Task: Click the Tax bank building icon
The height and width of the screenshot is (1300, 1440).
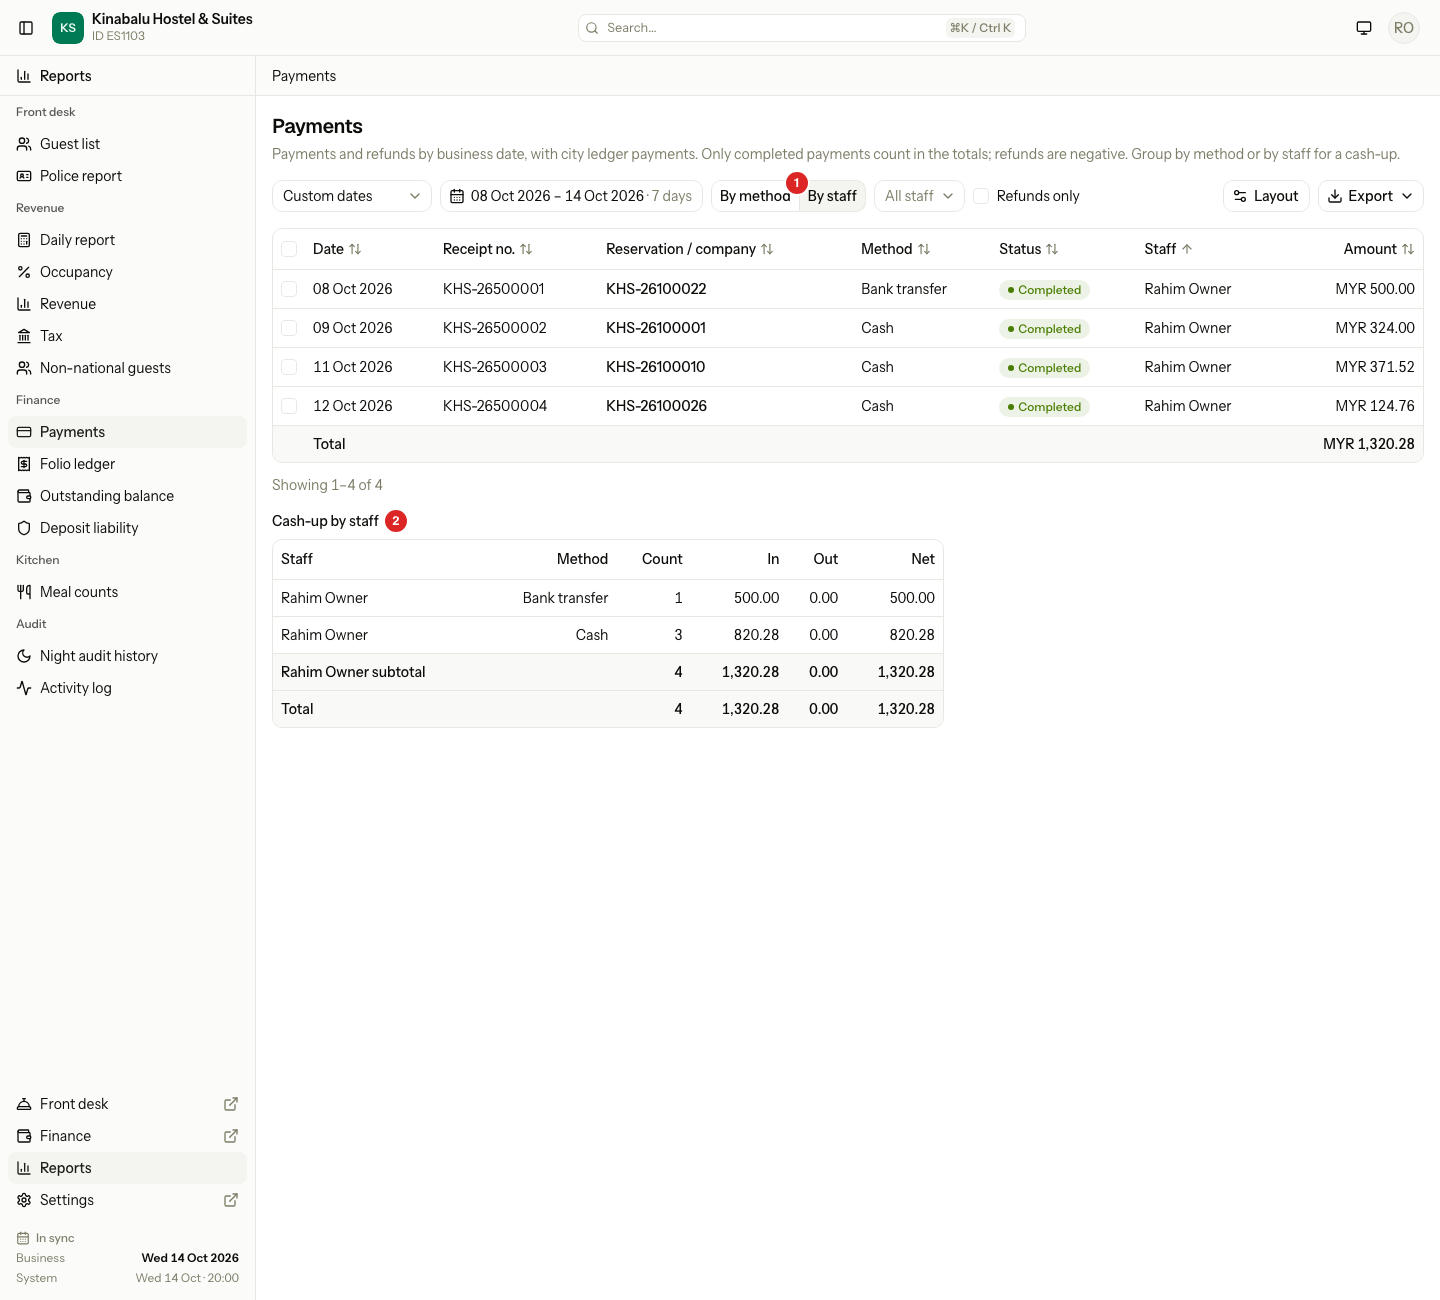Action: (24, 336)
